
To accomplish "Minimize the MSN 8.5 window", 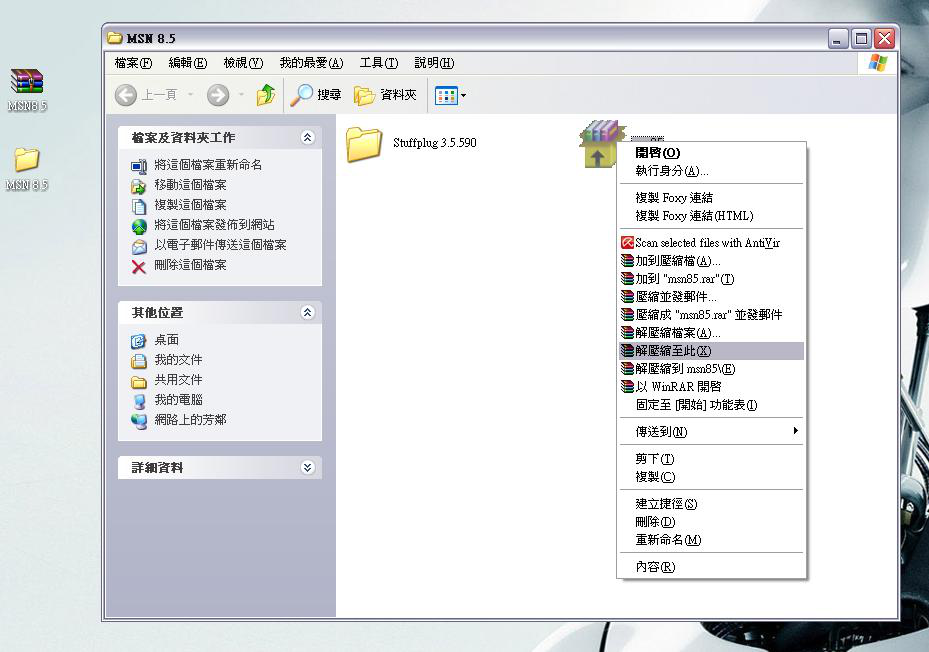I will [838, 39].
